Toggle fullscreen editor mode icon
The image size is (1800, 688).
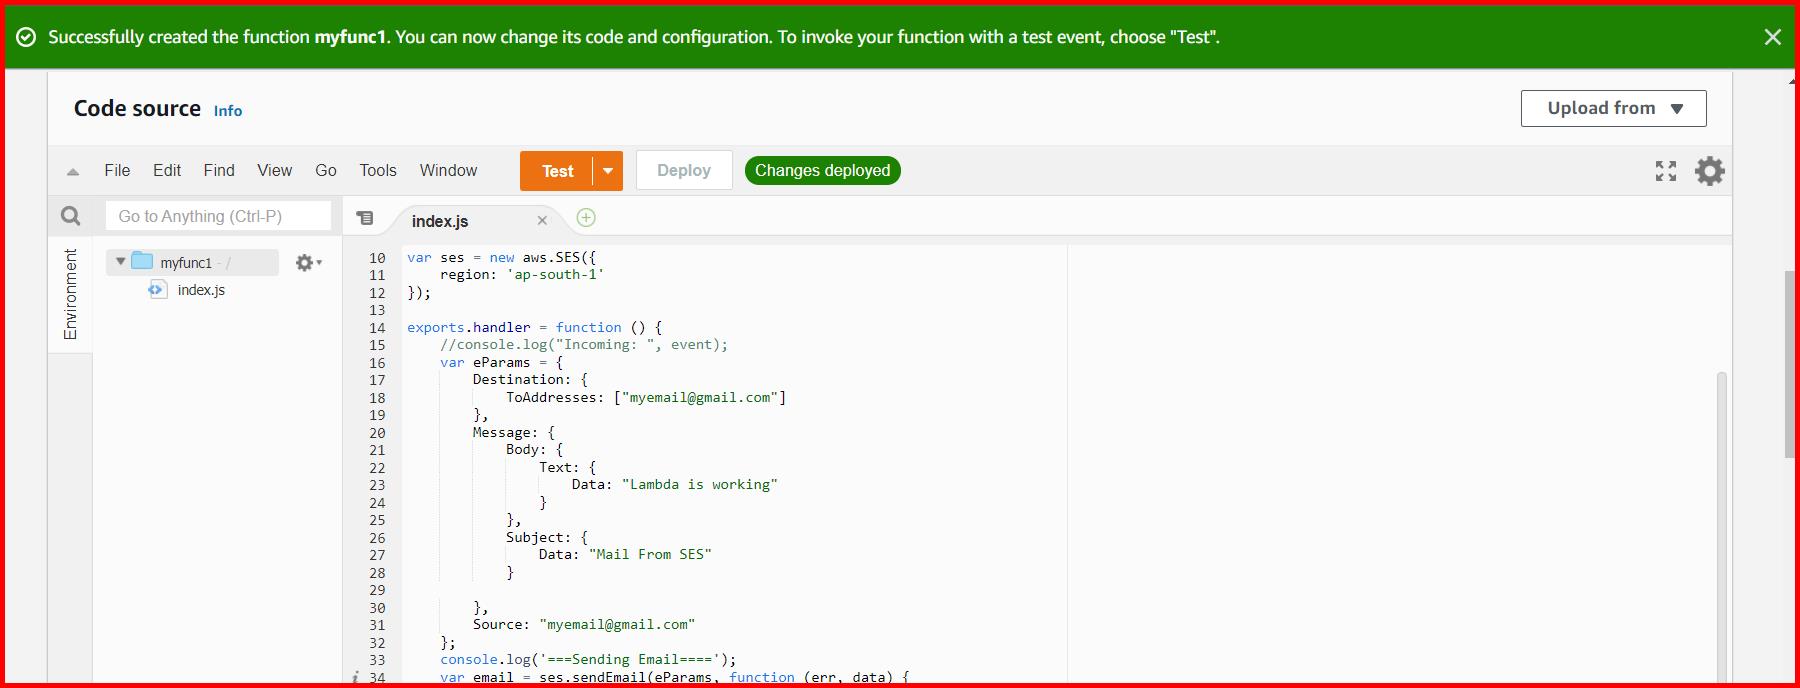1666,171
